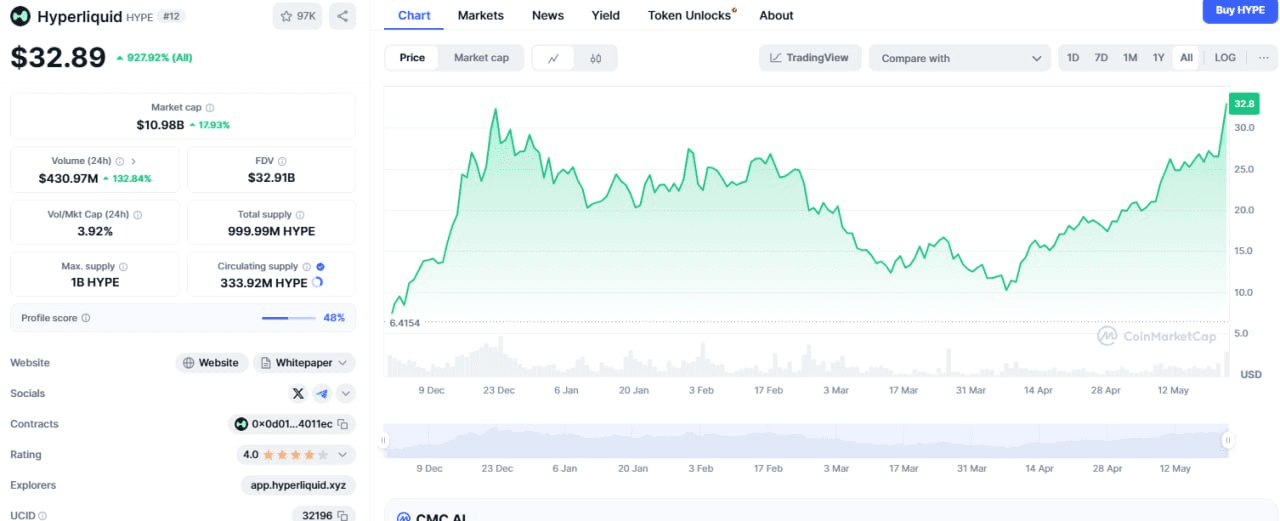This screenshot has height=521, width=1280.
Task: Set chart range to 1M
Action: [x=1130, y=58]
